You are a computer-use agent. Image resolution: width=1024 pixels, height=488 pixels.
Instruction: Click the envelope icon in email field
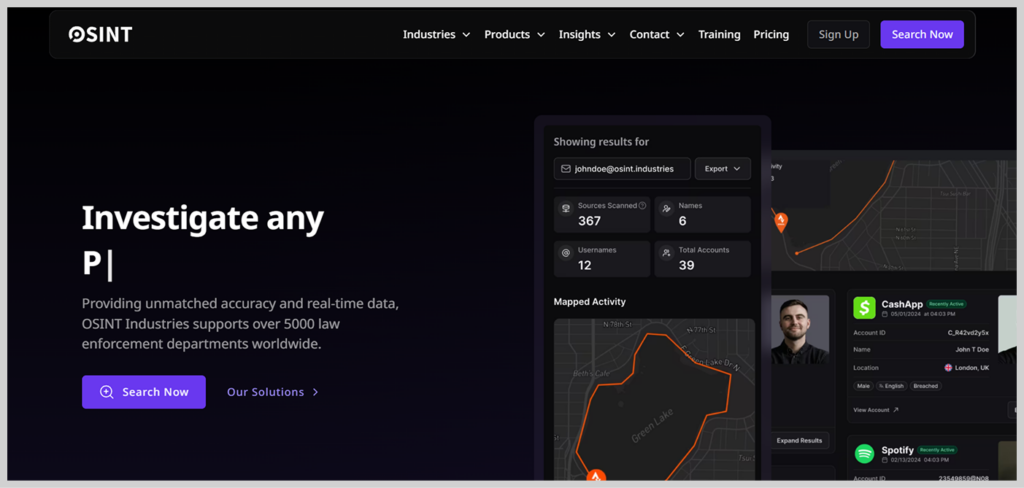pos(566,169)
